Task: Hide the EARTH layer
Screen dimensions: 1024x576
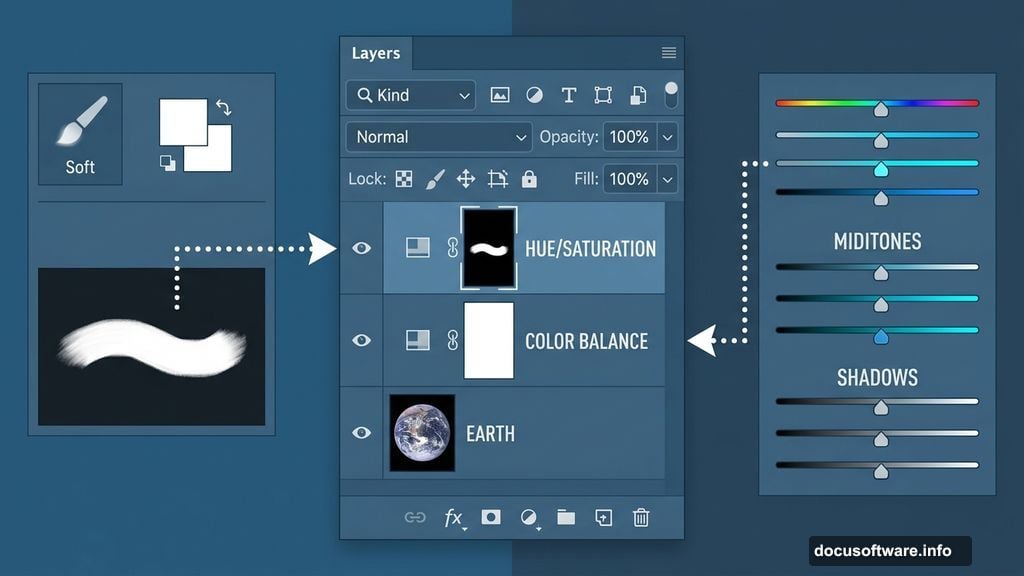Action: pyautogui.click(x=362, y=433)
